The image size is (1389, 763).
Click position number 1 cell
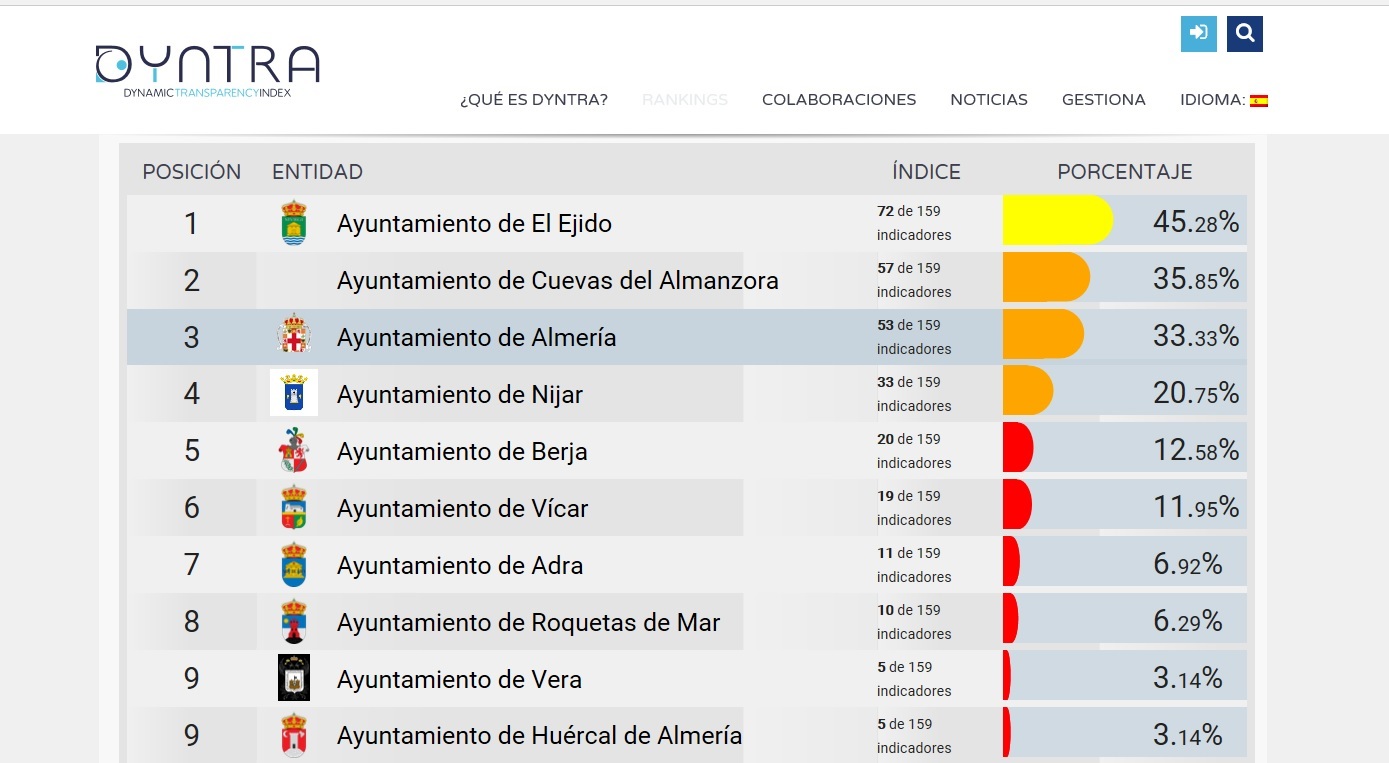[191, 223]
